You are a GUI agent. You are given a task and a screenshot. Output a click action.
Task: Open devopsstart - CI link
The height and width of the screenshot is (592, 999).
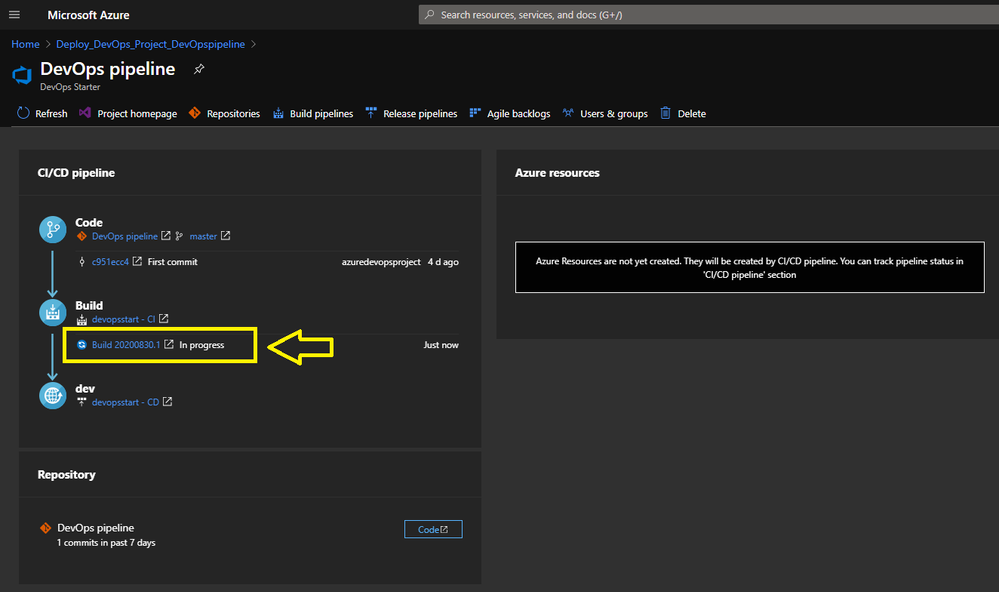tap(124, 319)
